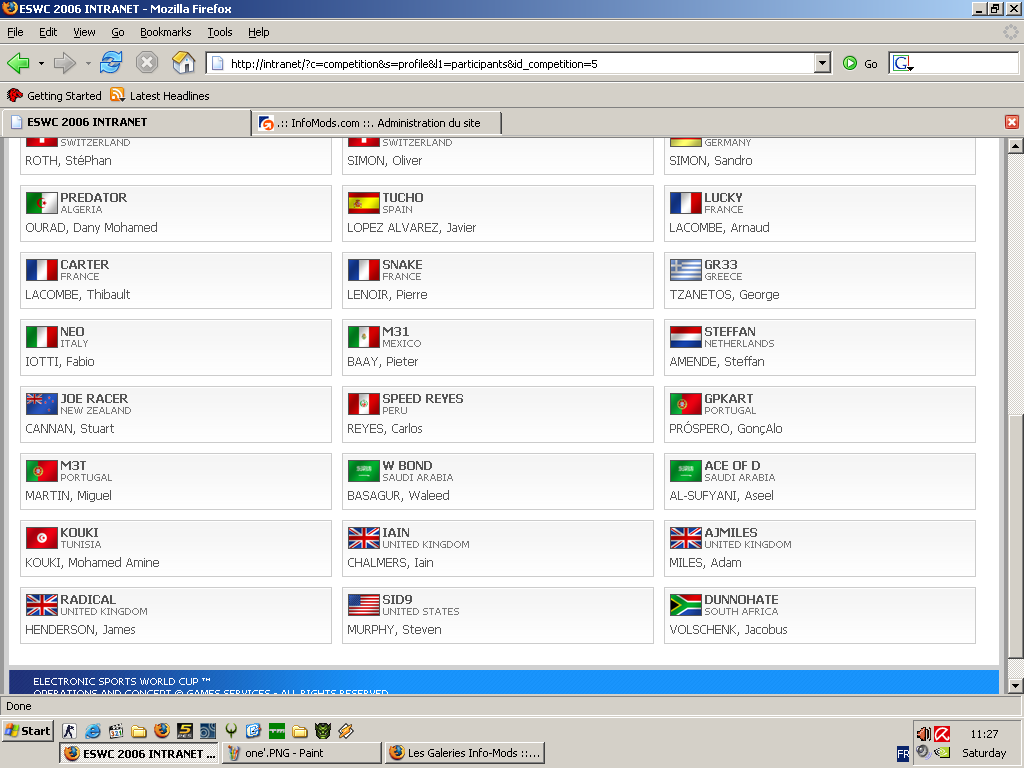Viewport: 1024px width, 768px height.
Task: Open the search engine selector dropdown
Action: [x=903, y=63]
